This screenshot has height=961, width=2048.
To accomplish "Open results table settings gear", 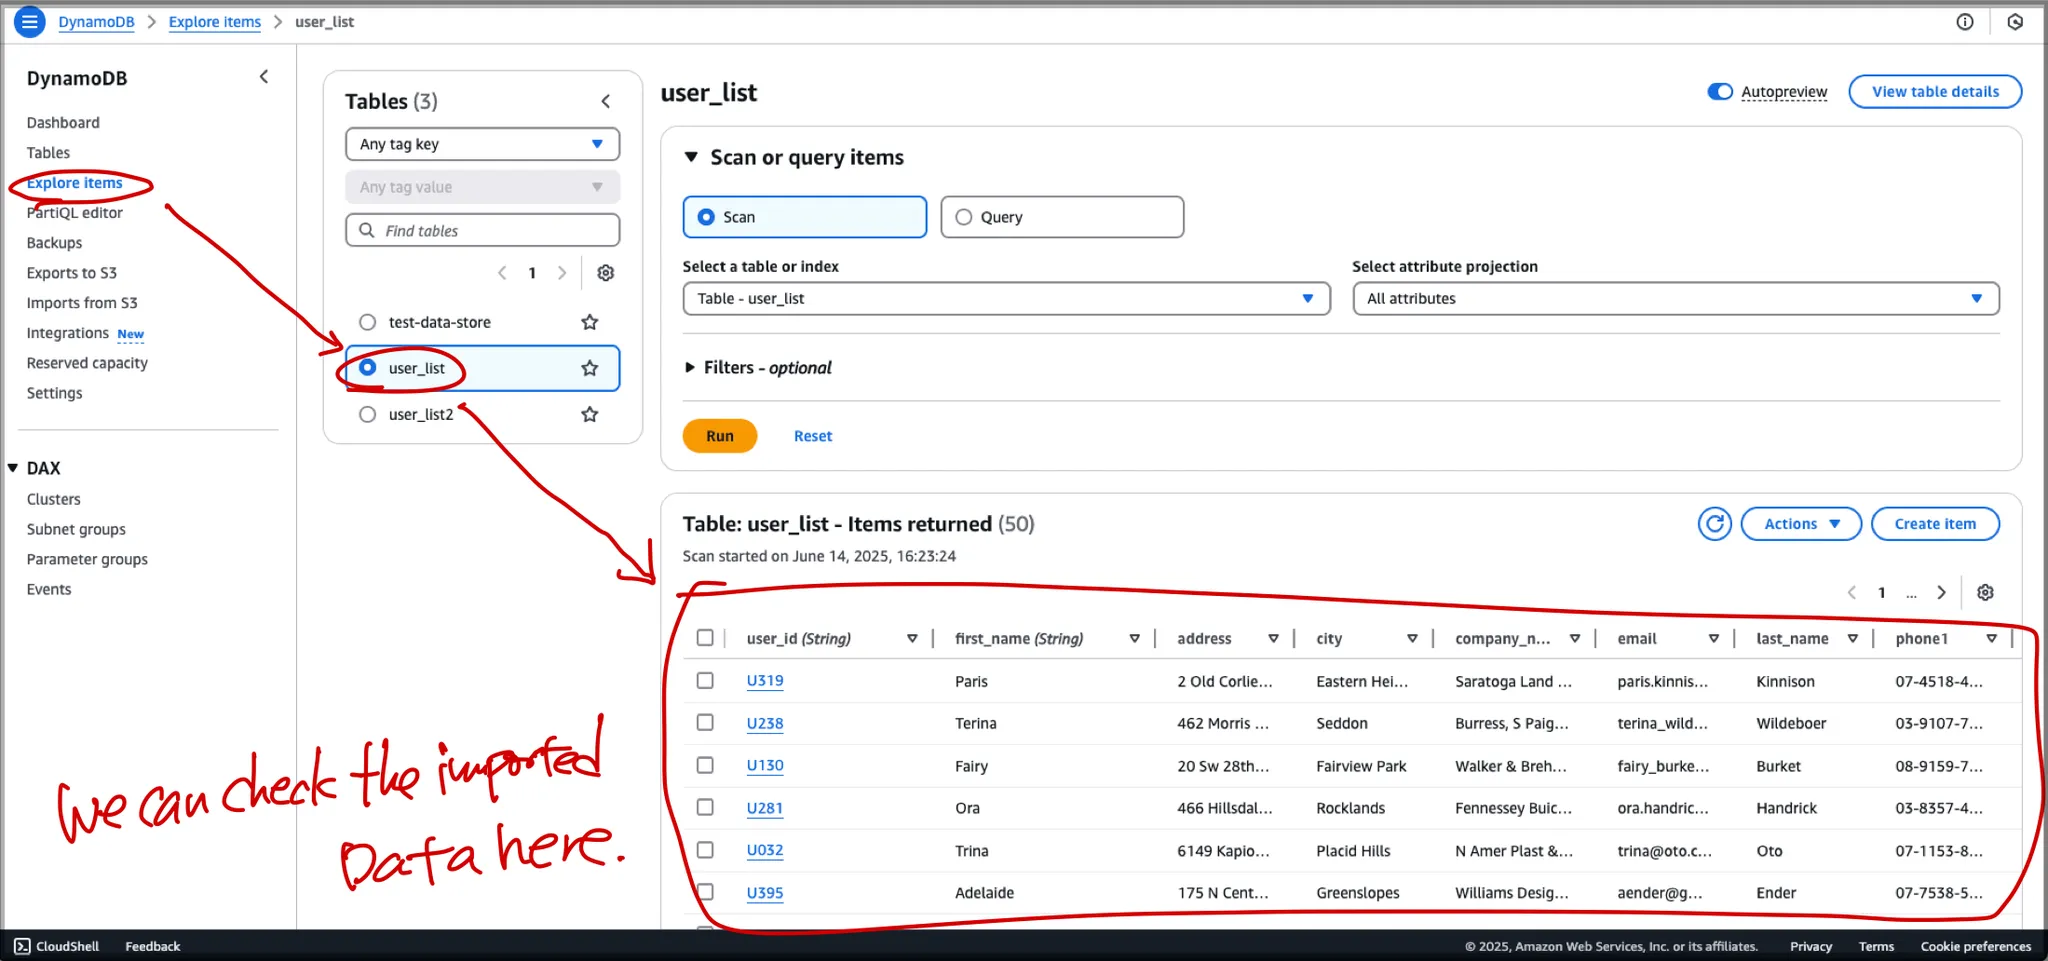I will click(x=1985, y=592).
